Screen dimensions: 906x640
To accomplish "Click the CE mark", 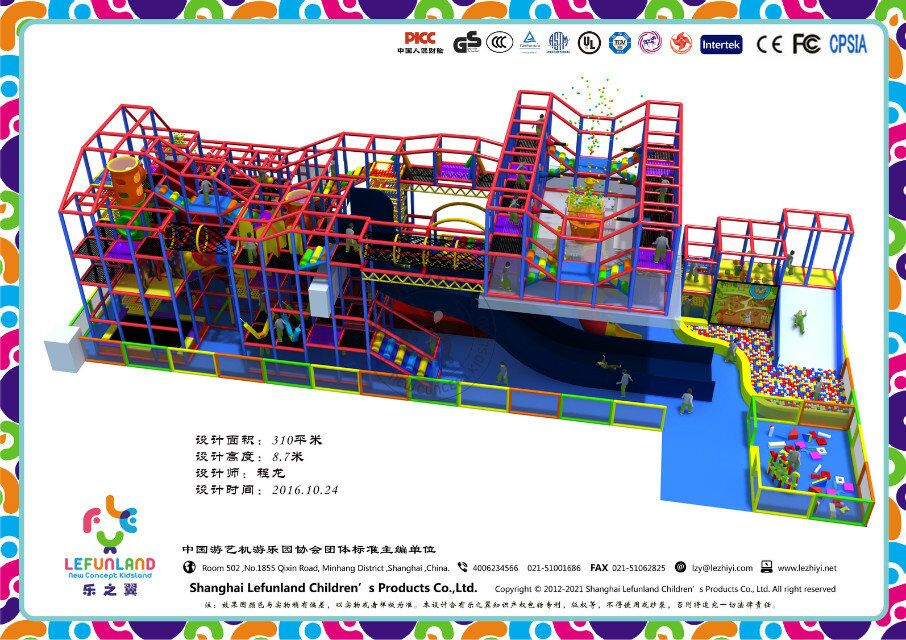I will click(x=769, y=44).
